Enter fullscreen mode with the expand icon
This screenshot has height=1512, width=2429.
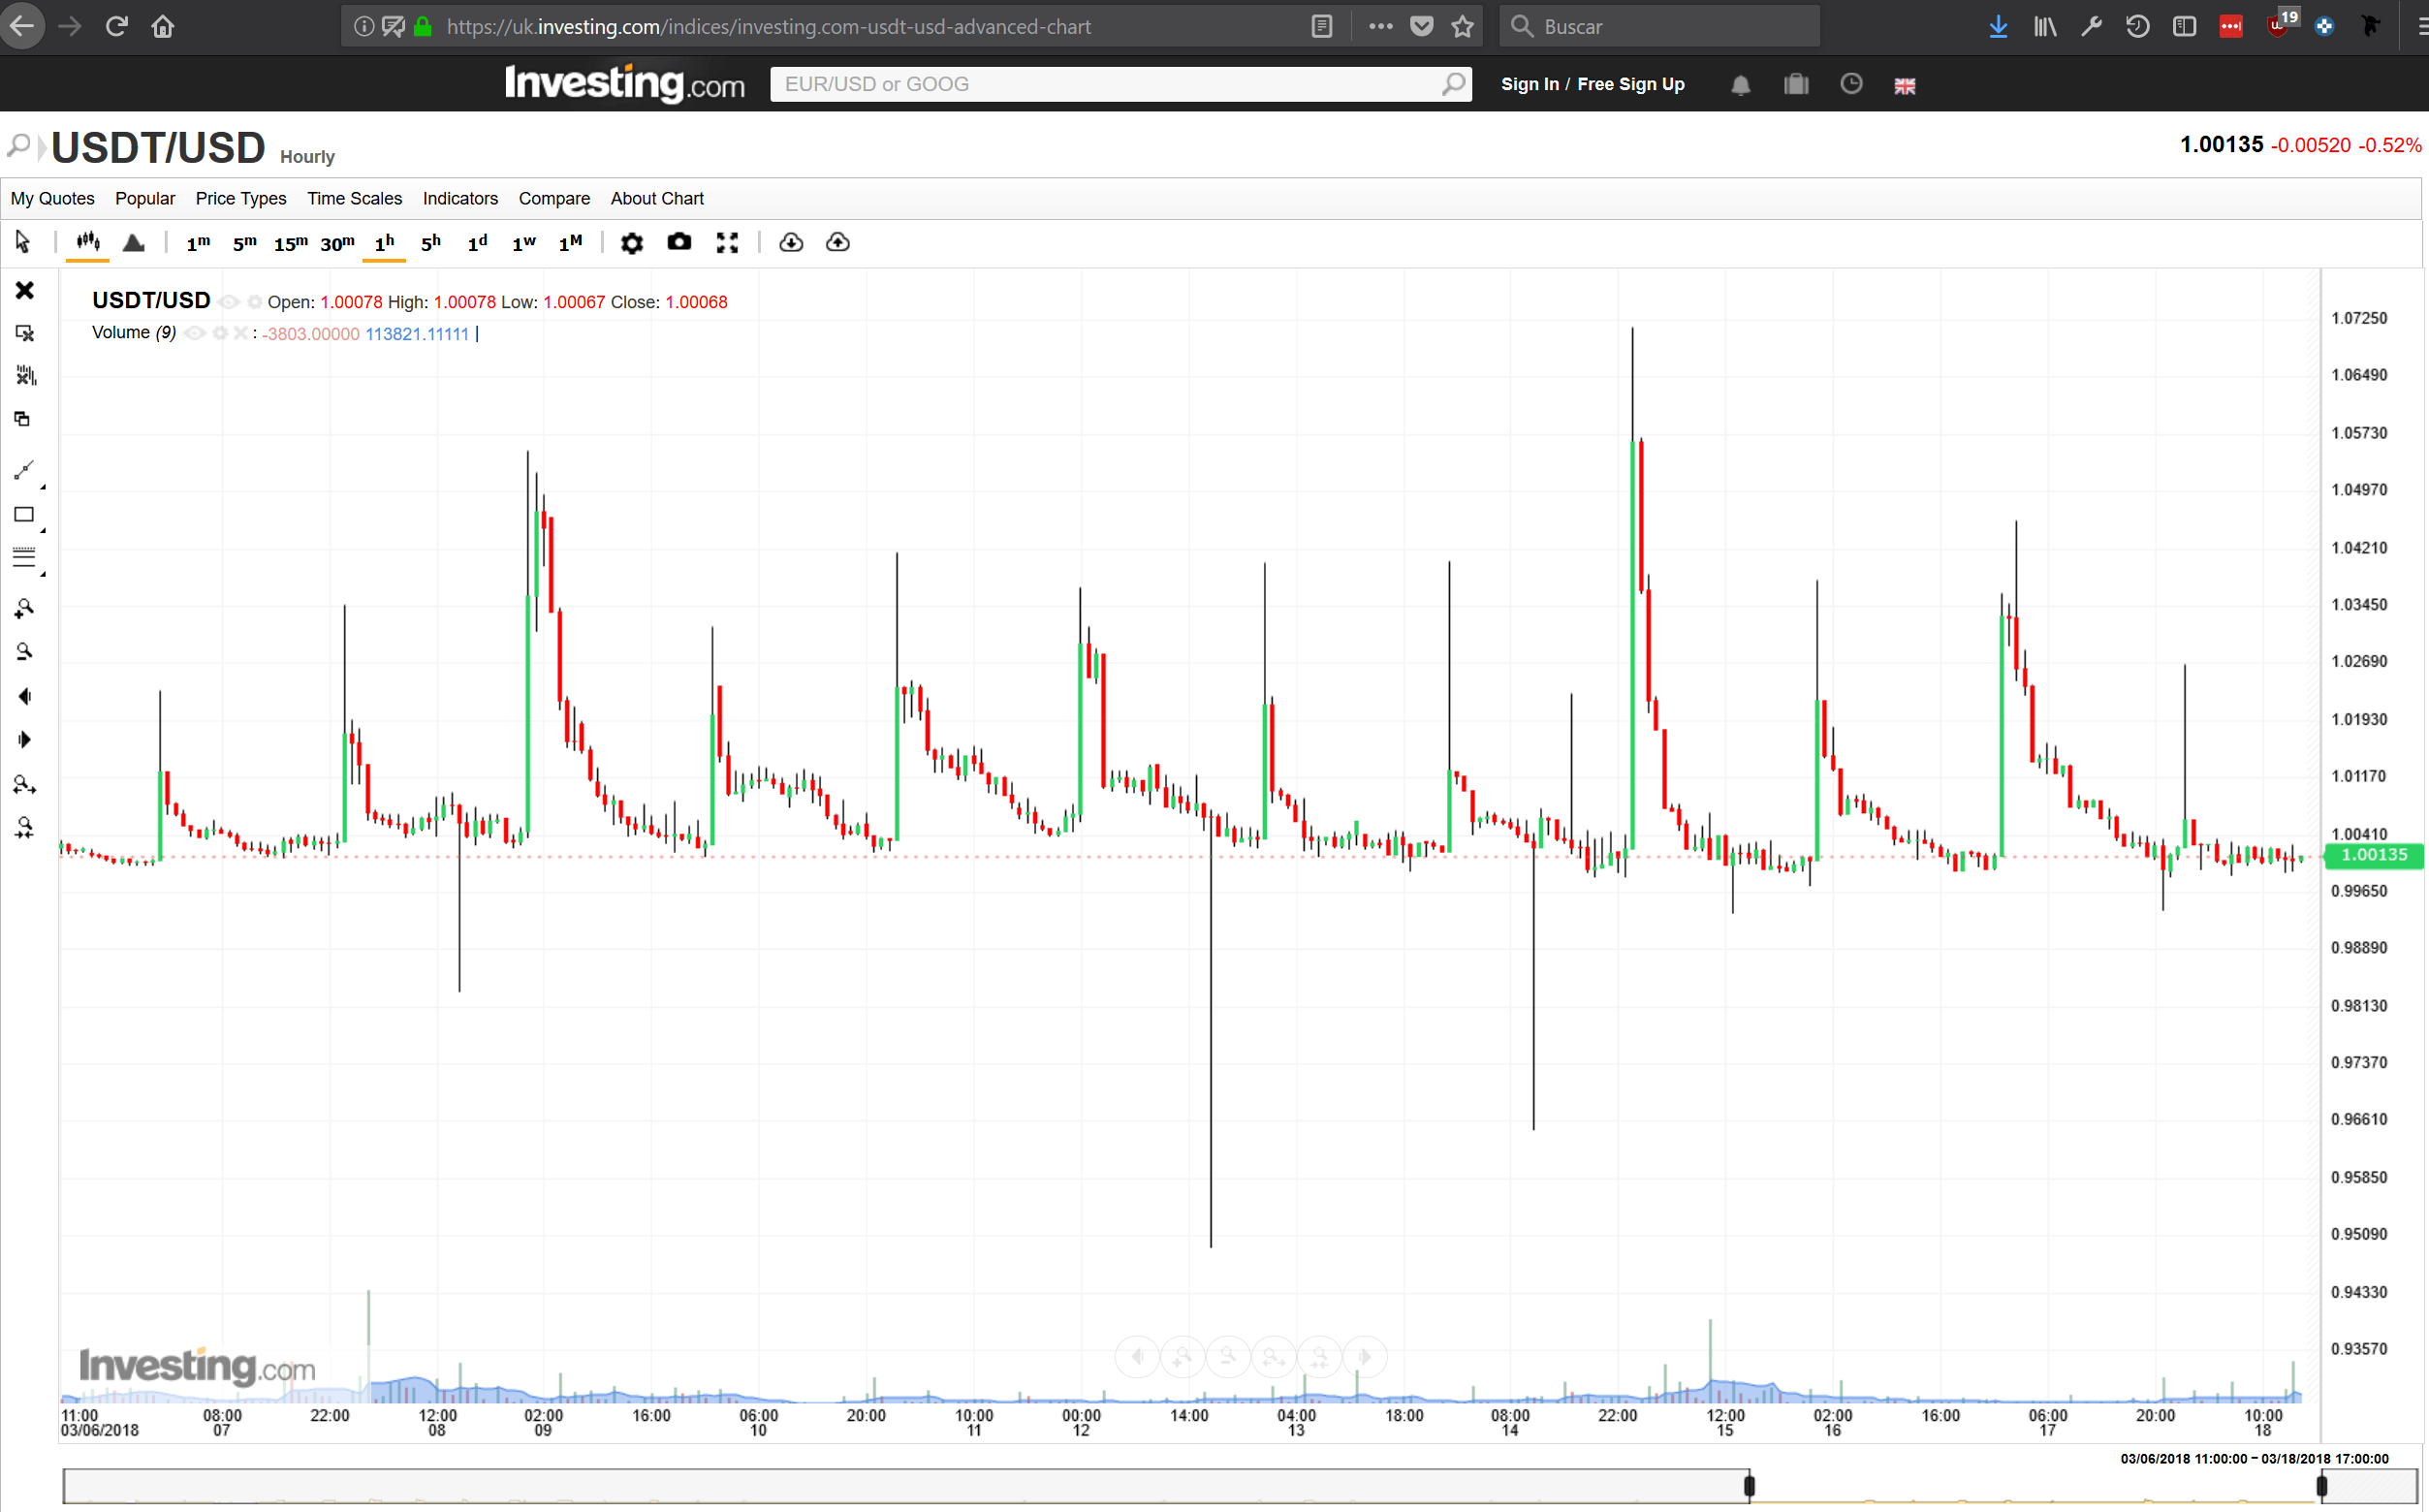727,242
